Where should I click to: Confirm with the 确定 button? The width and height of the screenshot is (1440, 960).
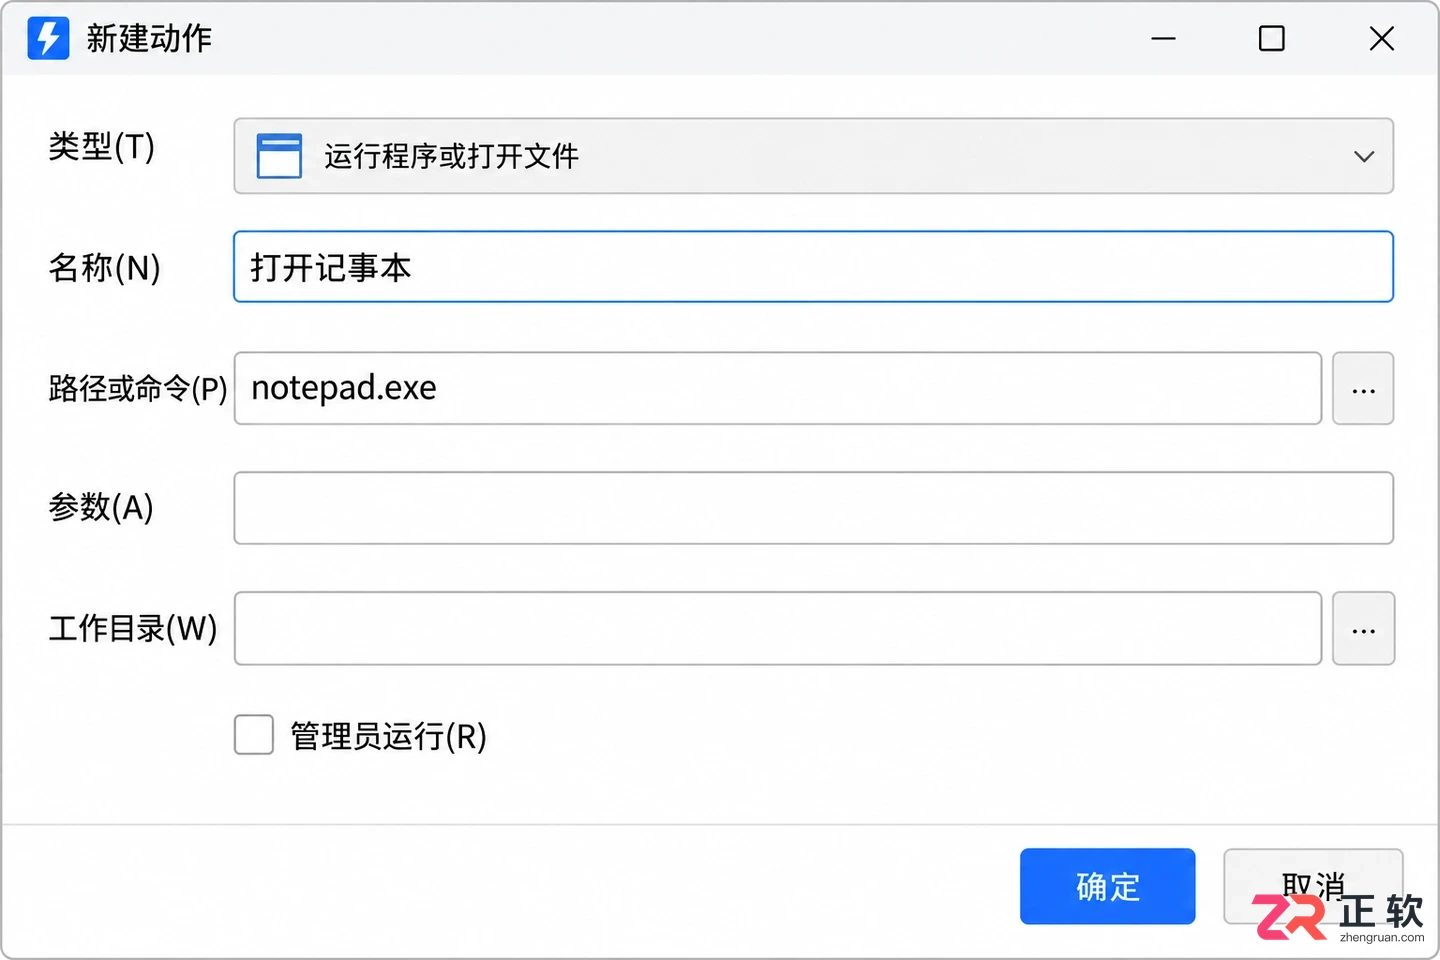click(1107, 886)
